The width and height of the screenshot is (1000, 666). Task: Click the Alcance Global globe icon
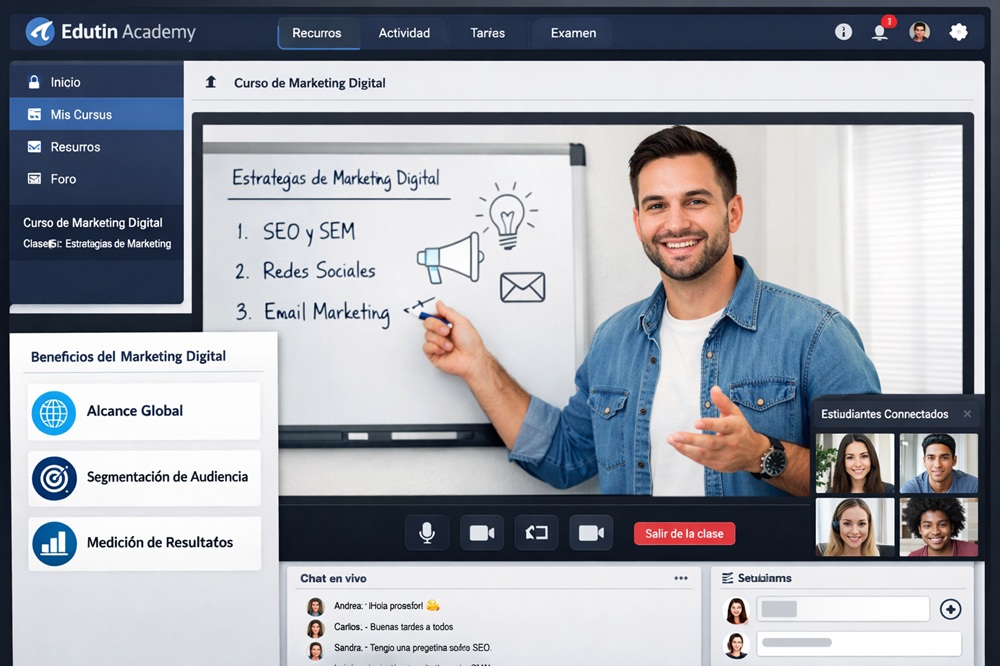point(54,412)
